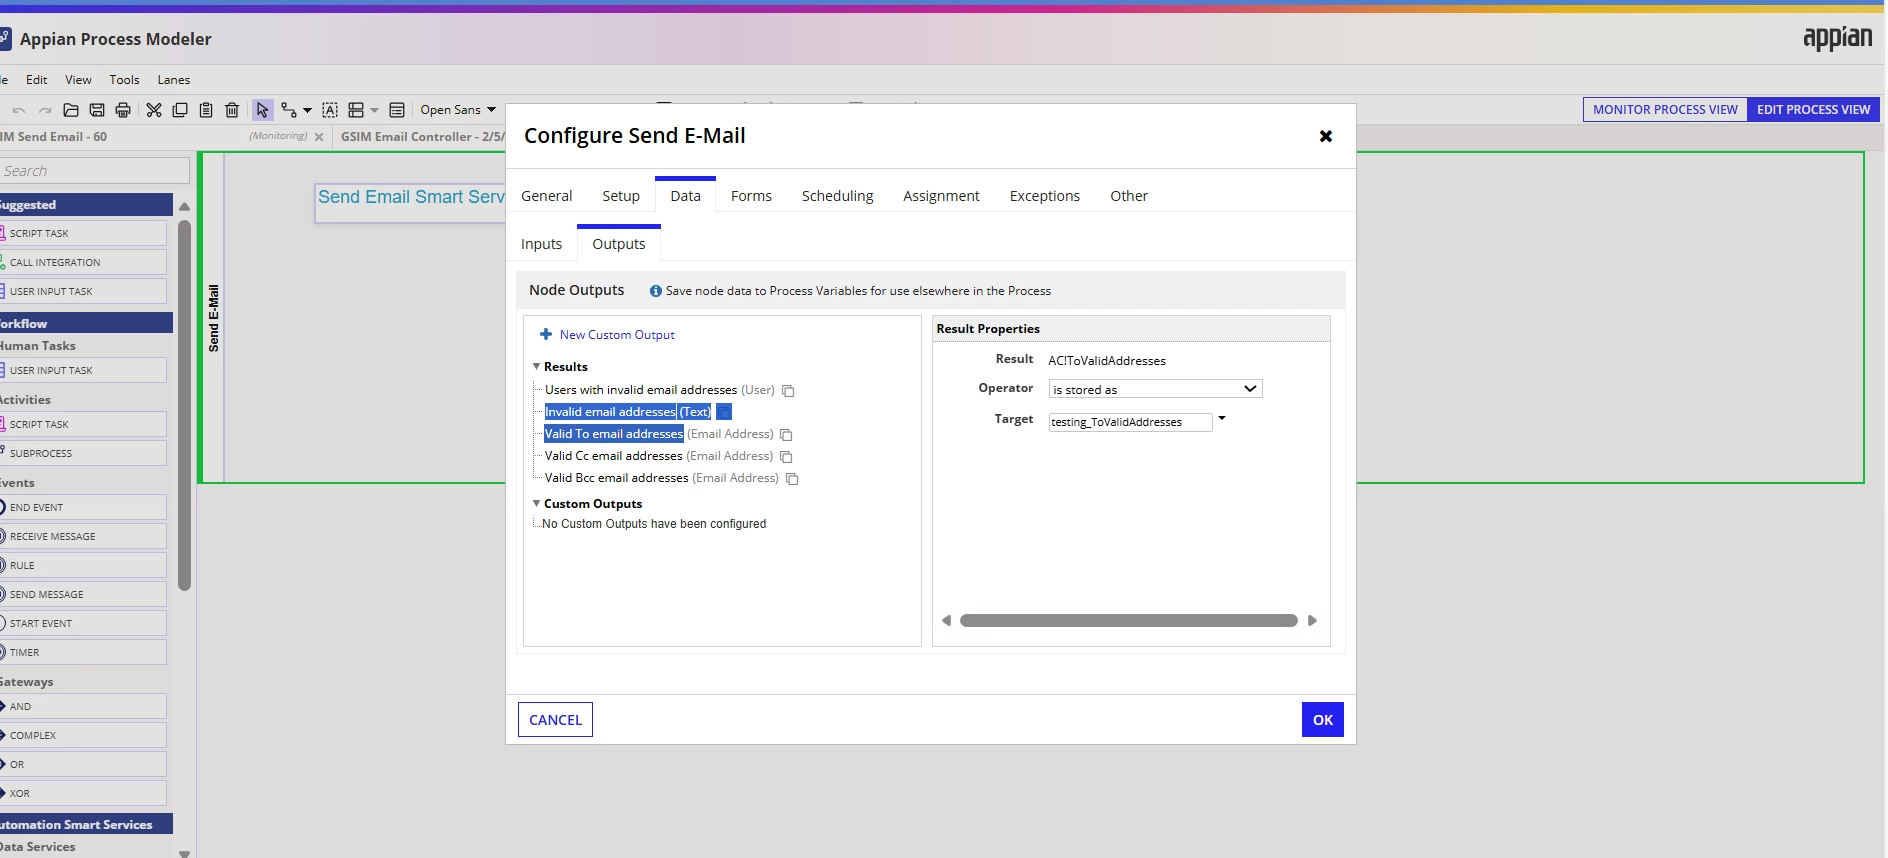The image size is (1888, 858).
Task: Click the multiple icon after Invalid email addresses
Action: point(725,412)
